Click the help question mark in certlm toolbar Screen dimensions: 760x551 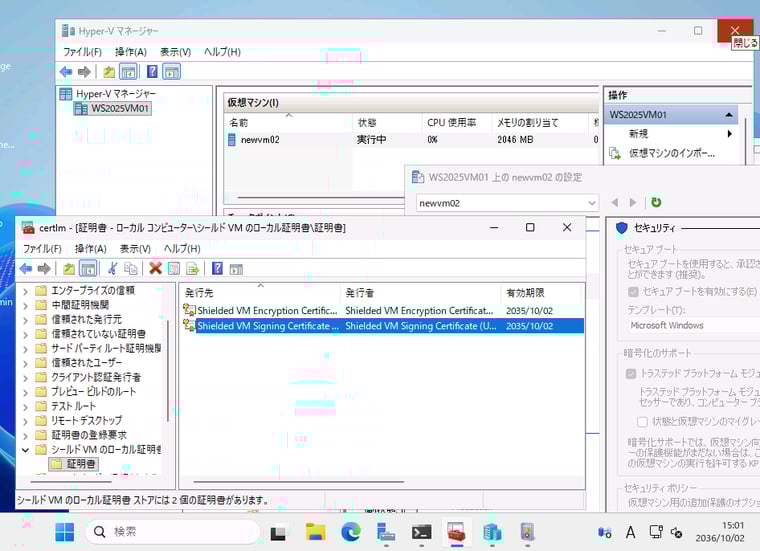(x=217, y=268)
